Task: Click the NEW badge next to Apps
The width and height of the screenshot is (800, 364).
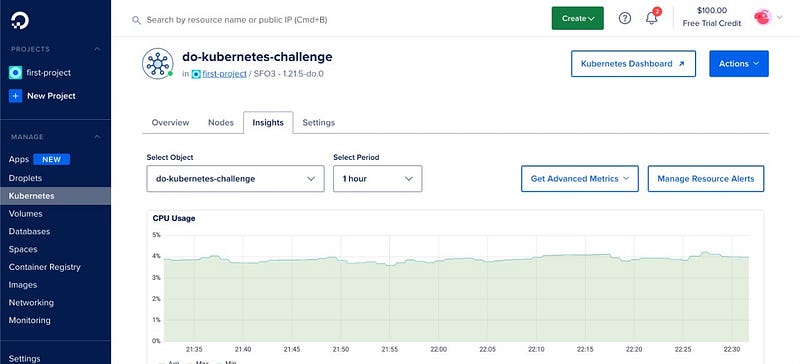Action: (52, 159)
